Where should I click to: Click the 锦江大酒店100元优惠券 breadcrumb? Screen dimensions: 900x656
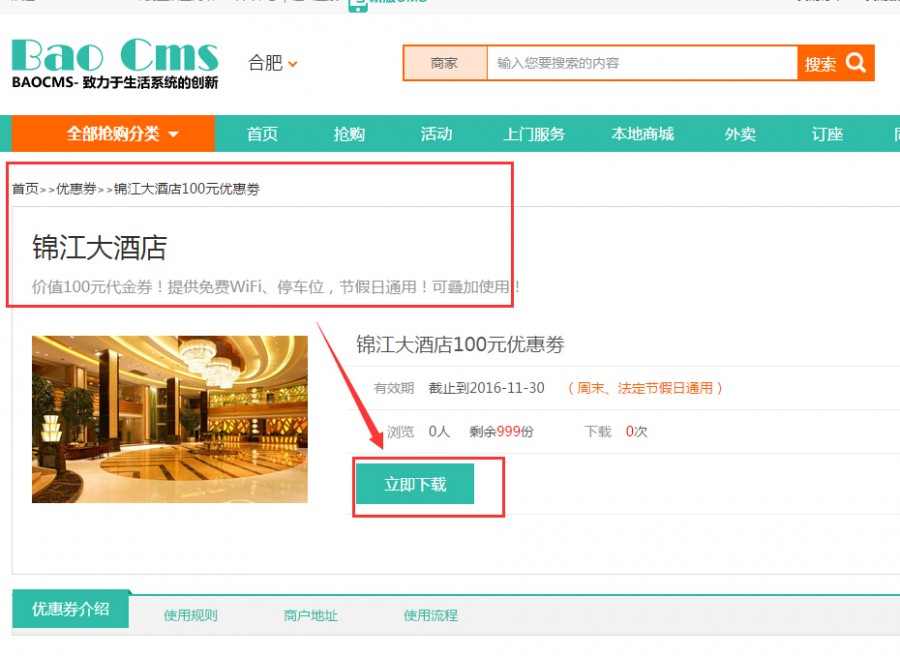187,189
